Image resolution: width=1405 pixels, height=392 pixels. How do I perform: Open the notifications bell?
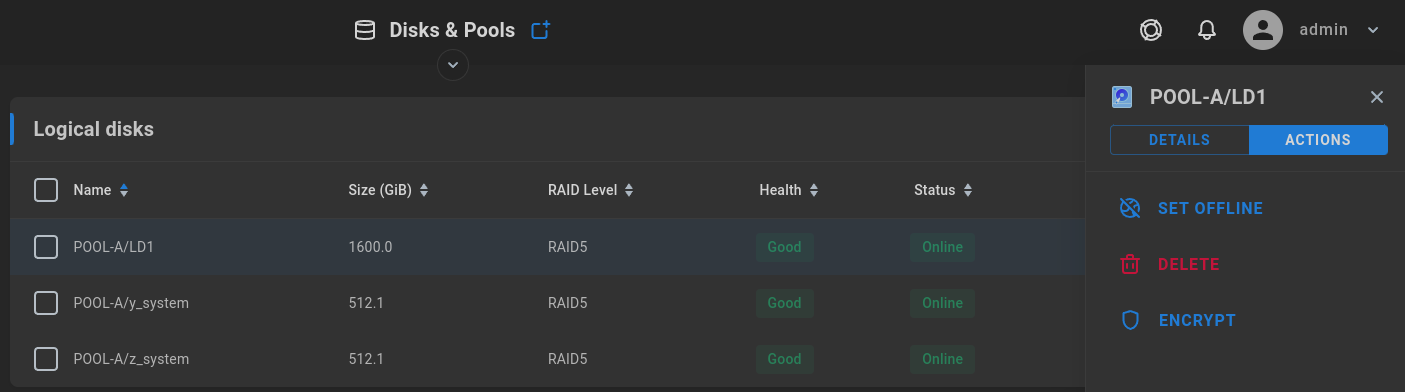point(1207,30)
